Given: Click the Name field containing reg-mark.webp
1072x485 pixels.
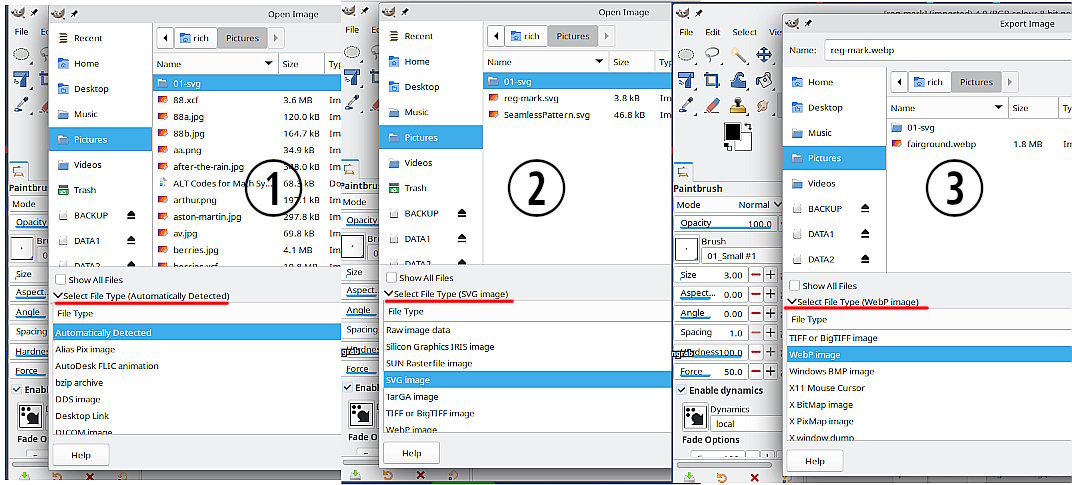Looking at the screenshot, I should pos(947,50).
